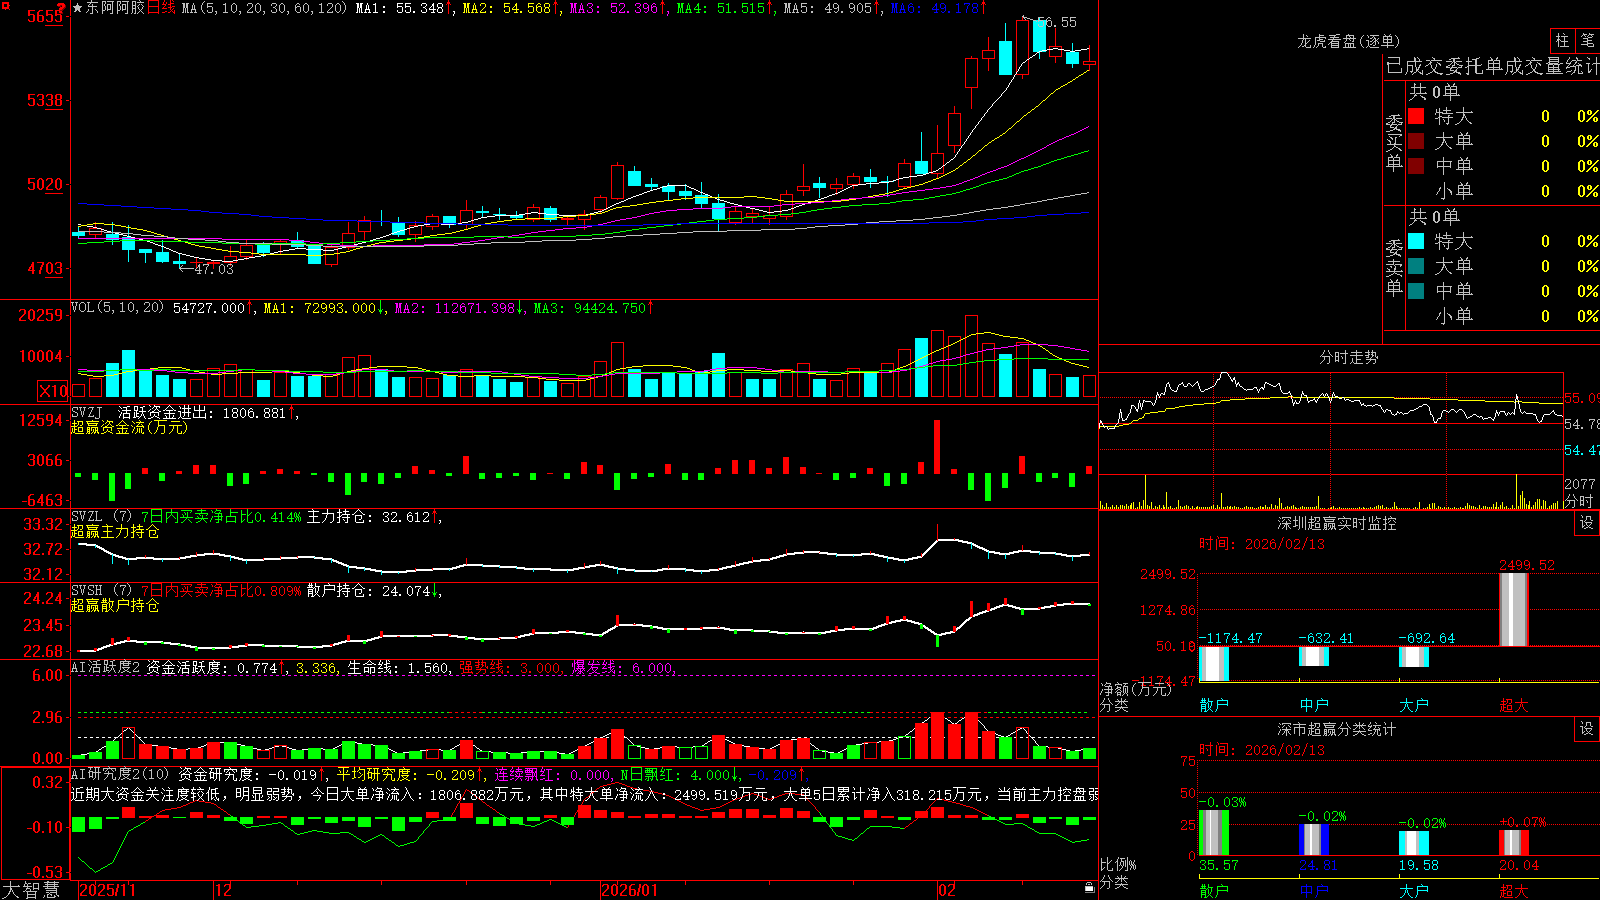The height and width of the screenshot is (900, 1600).
Task: Click the teal 中单 sell order swatch
Action: tap(1416, 291)
